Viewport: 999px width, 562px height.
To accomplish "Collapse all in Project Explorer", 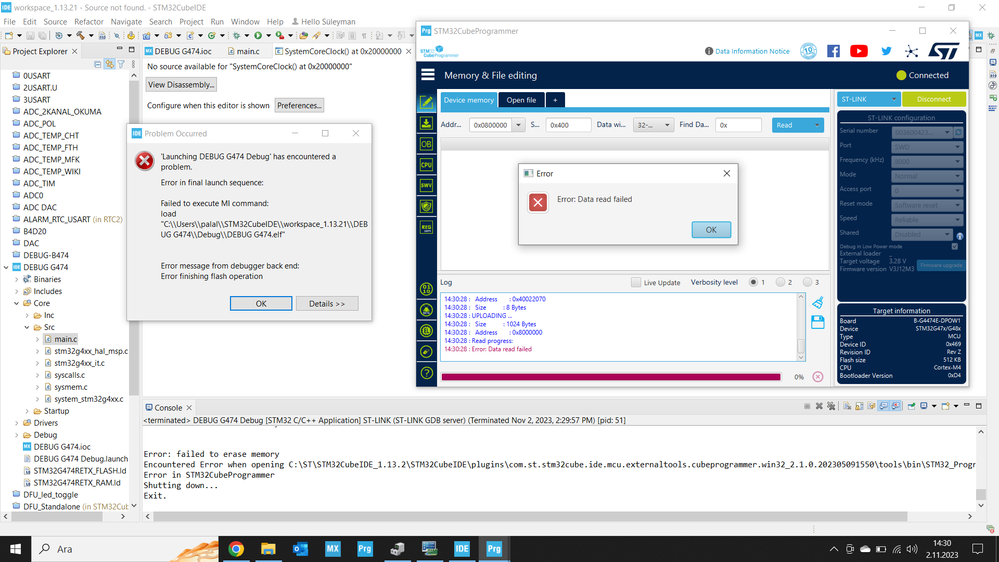I will pyautogui.click(x=97, y=64).
